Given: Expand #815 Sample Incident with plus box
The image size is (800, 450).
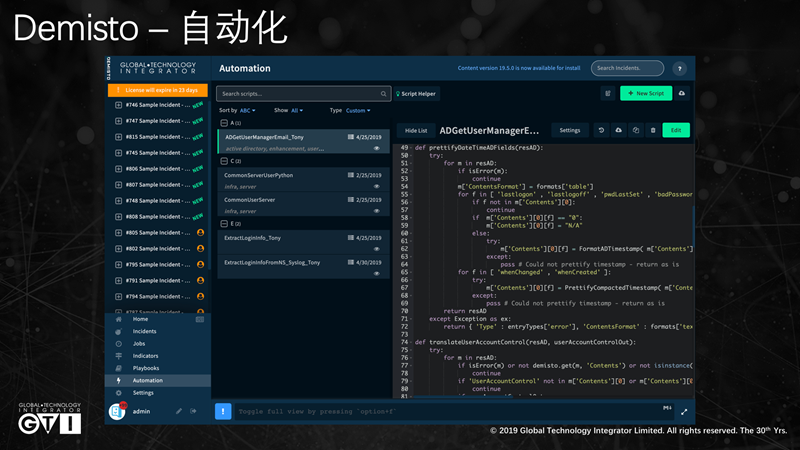Looking at the screenshot, I should point(118,137).
